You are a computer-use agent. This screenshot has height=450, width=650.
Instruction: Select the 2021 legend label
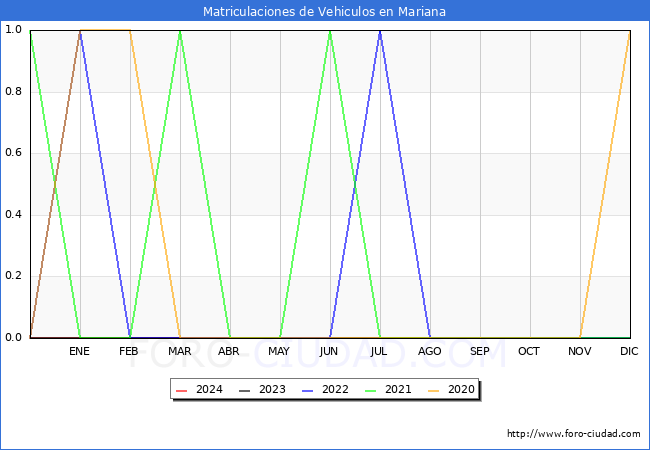[398, 390]
